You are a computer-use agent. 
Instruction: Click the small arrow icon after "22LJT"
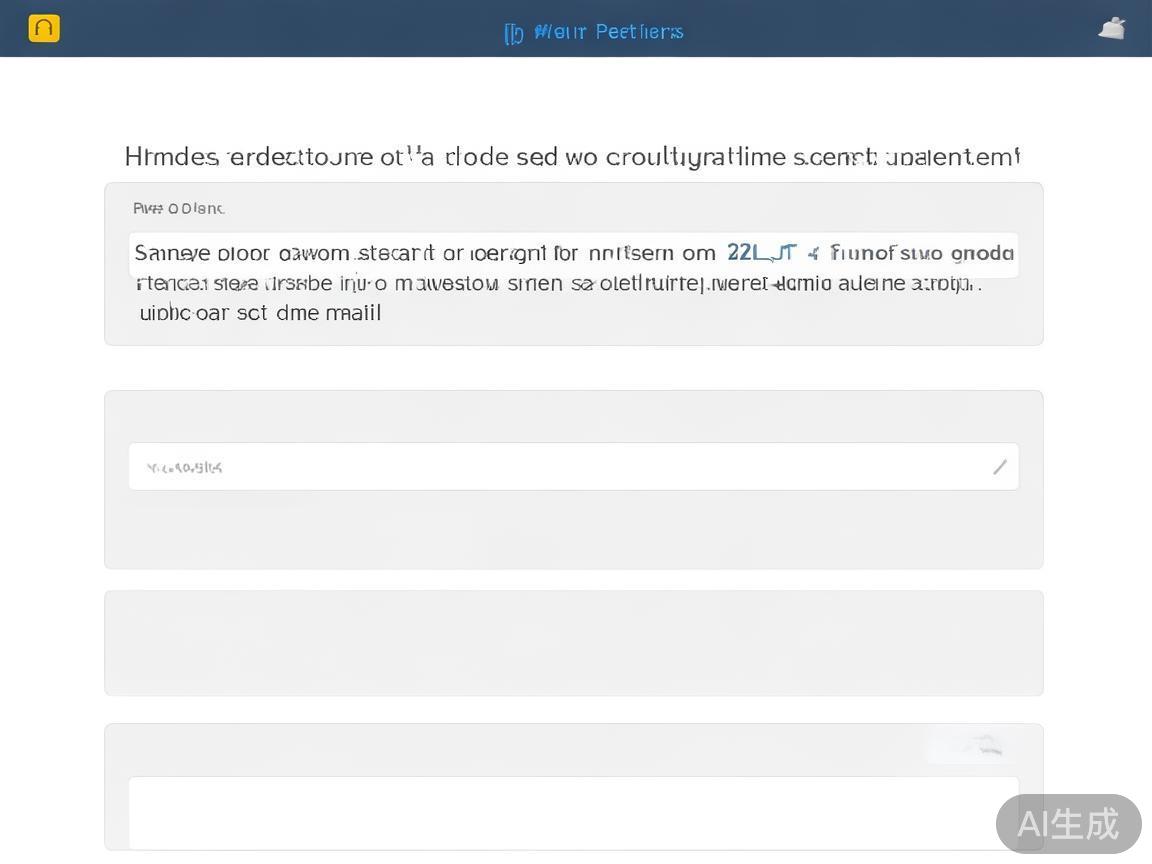(x=812, y=253)
